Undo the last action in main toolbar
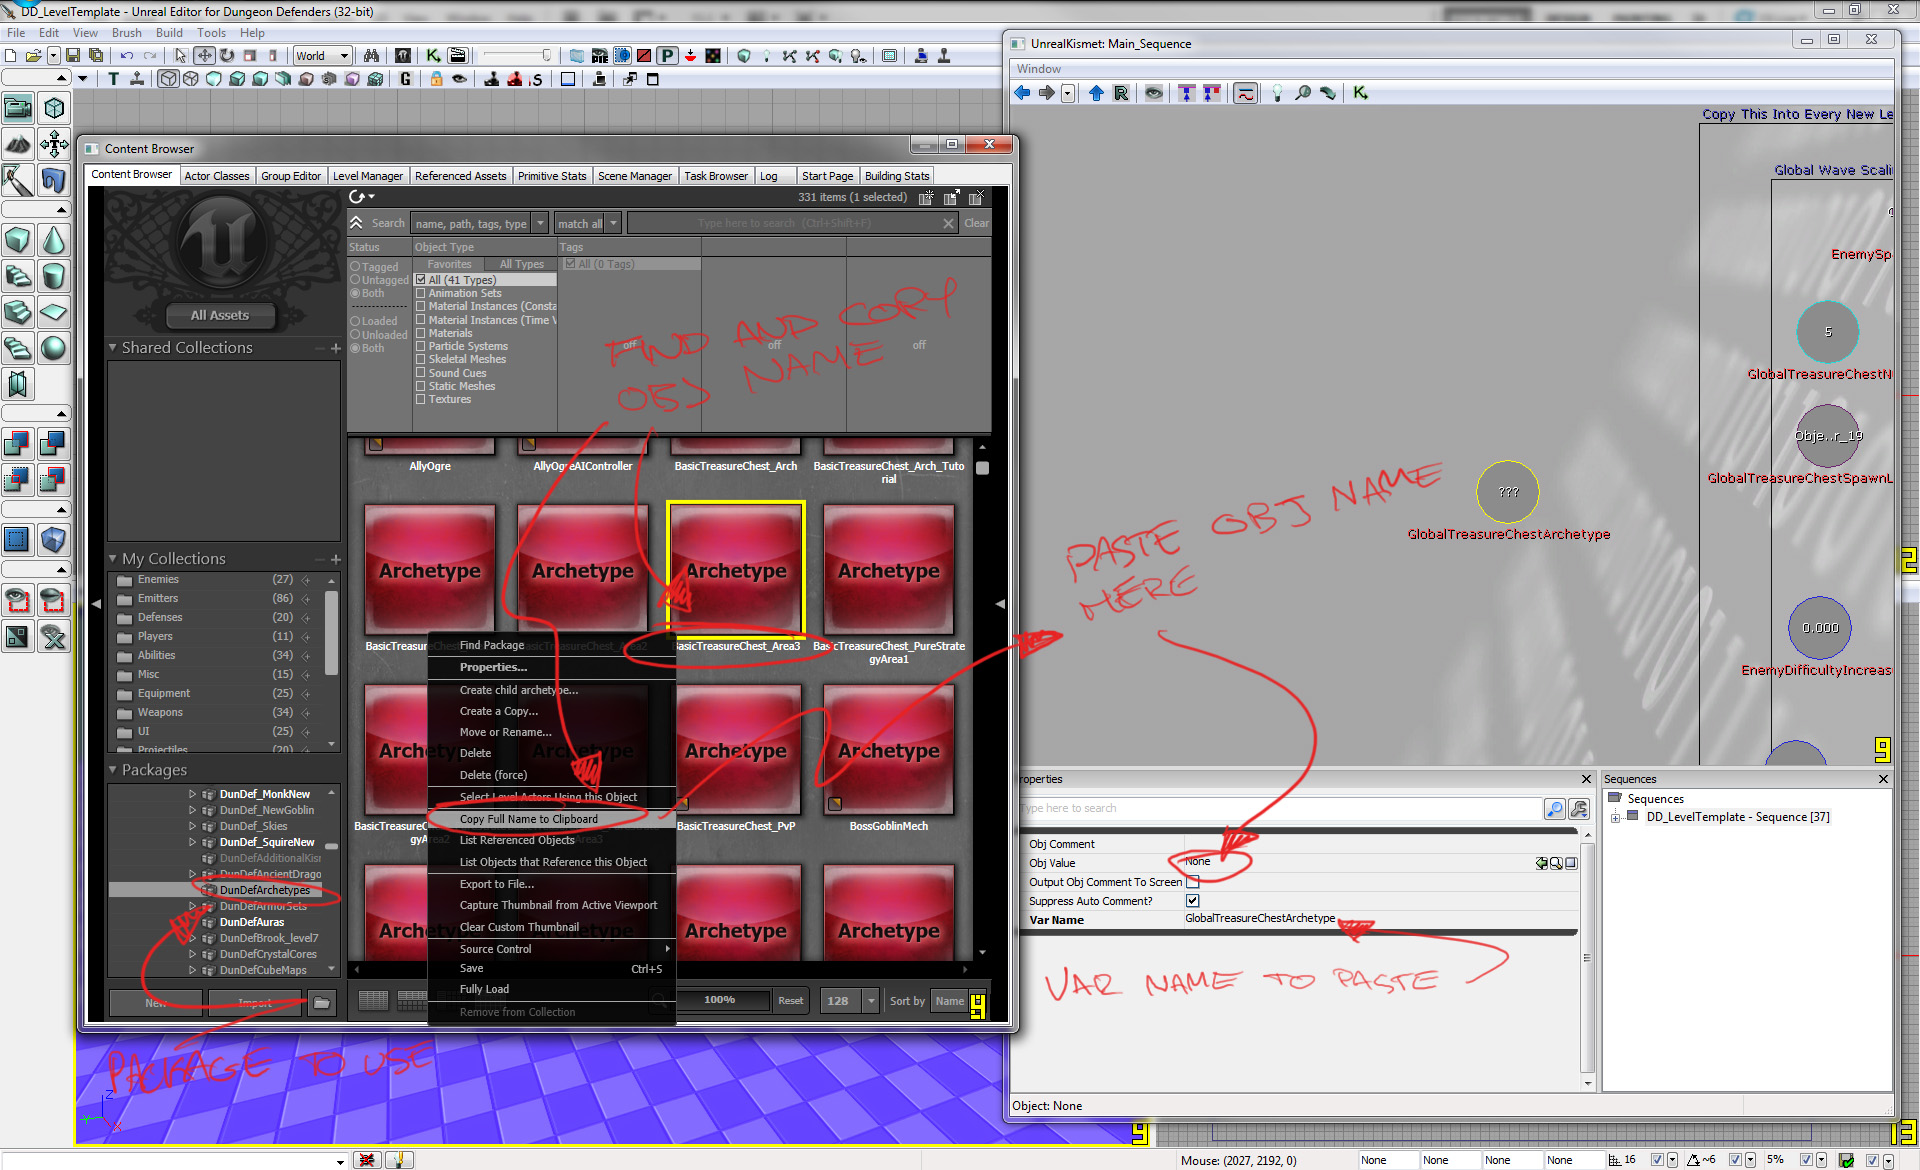1920x1170 pixels. 127,56
